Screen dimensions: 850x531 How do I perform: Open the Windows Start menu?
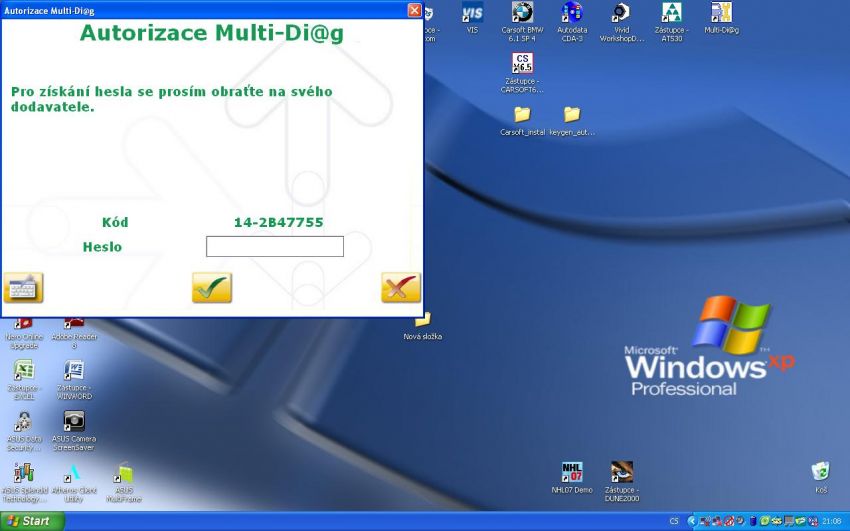click(x=33, y=521)
